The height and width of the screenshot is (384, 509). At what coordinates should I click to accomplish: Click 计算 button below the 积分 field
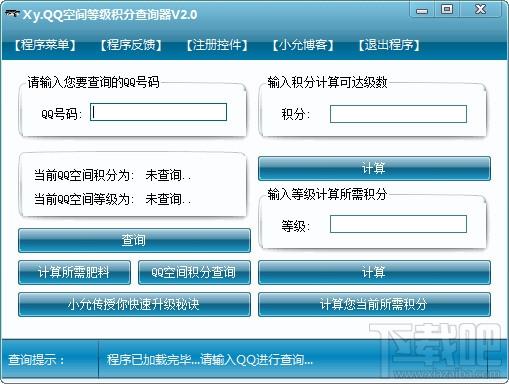(374, 168)
